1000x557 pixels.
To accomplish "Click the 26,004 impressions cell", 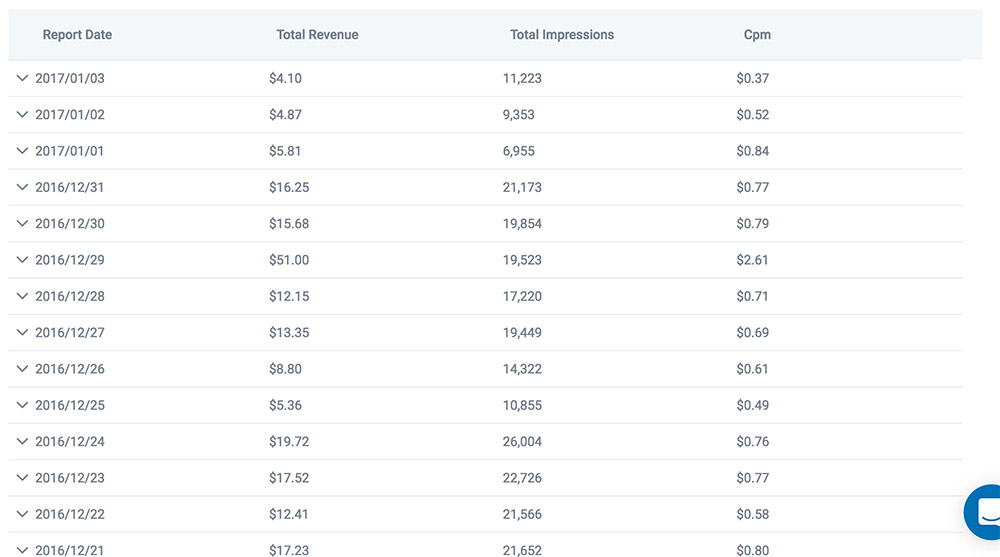I will (x=523, y=441).
